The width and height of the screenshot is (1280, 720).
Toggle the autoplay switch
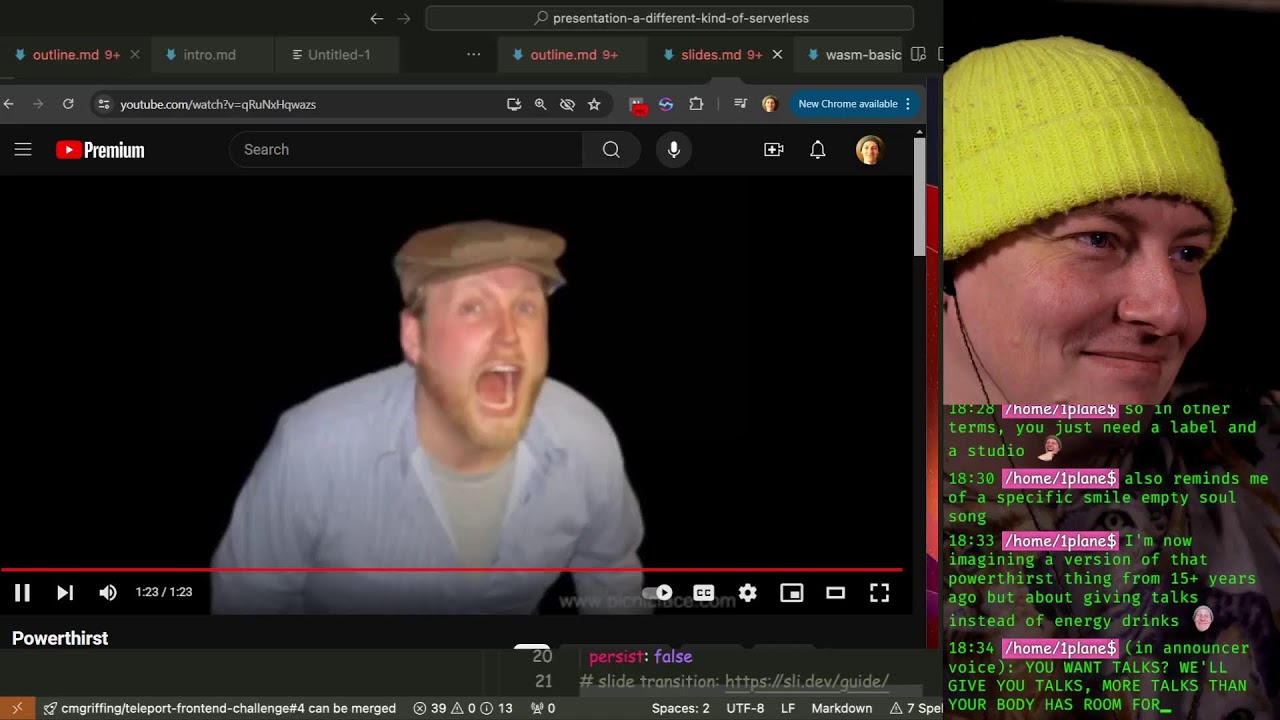coord(657,593)
